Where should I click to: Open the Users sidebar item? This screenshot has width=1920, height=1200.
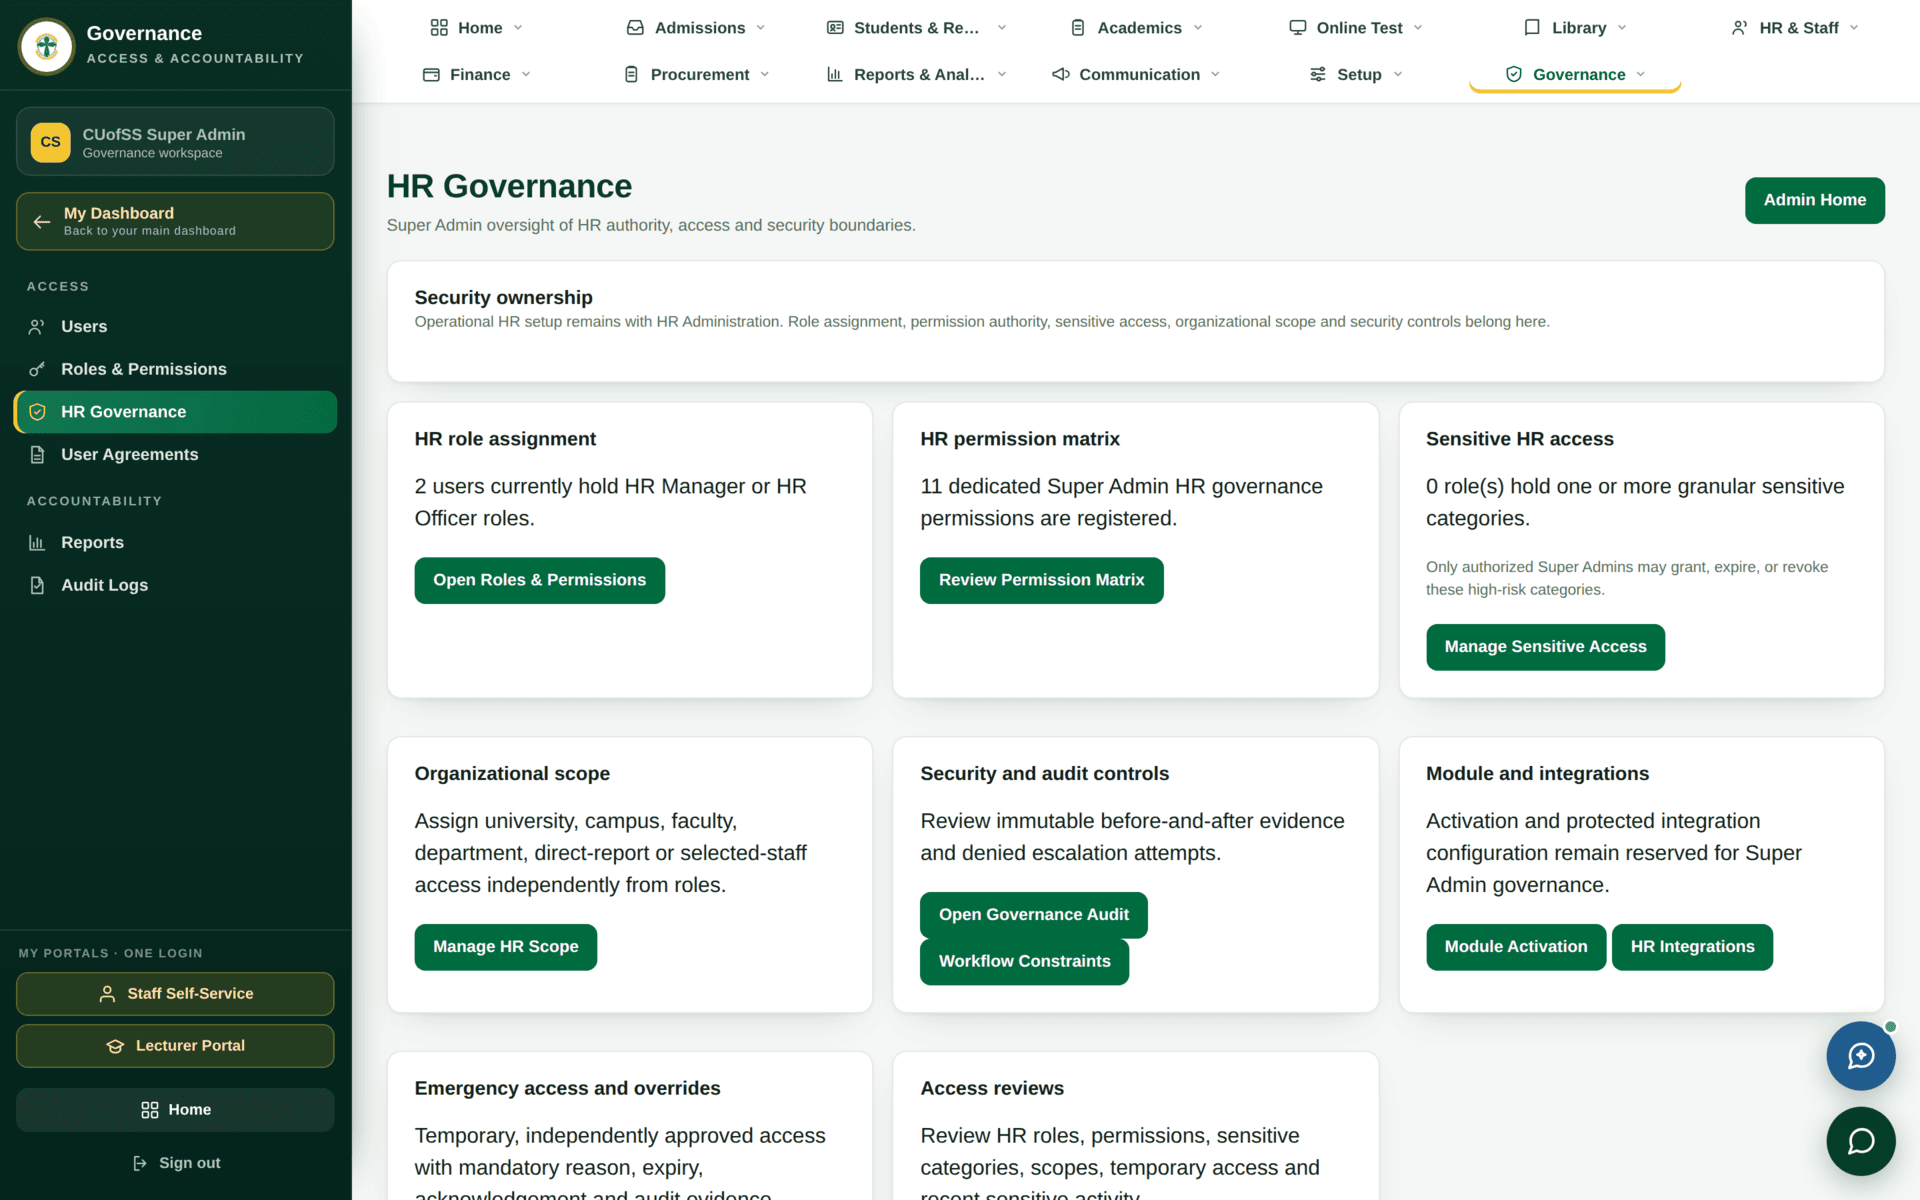pos(175,327)
